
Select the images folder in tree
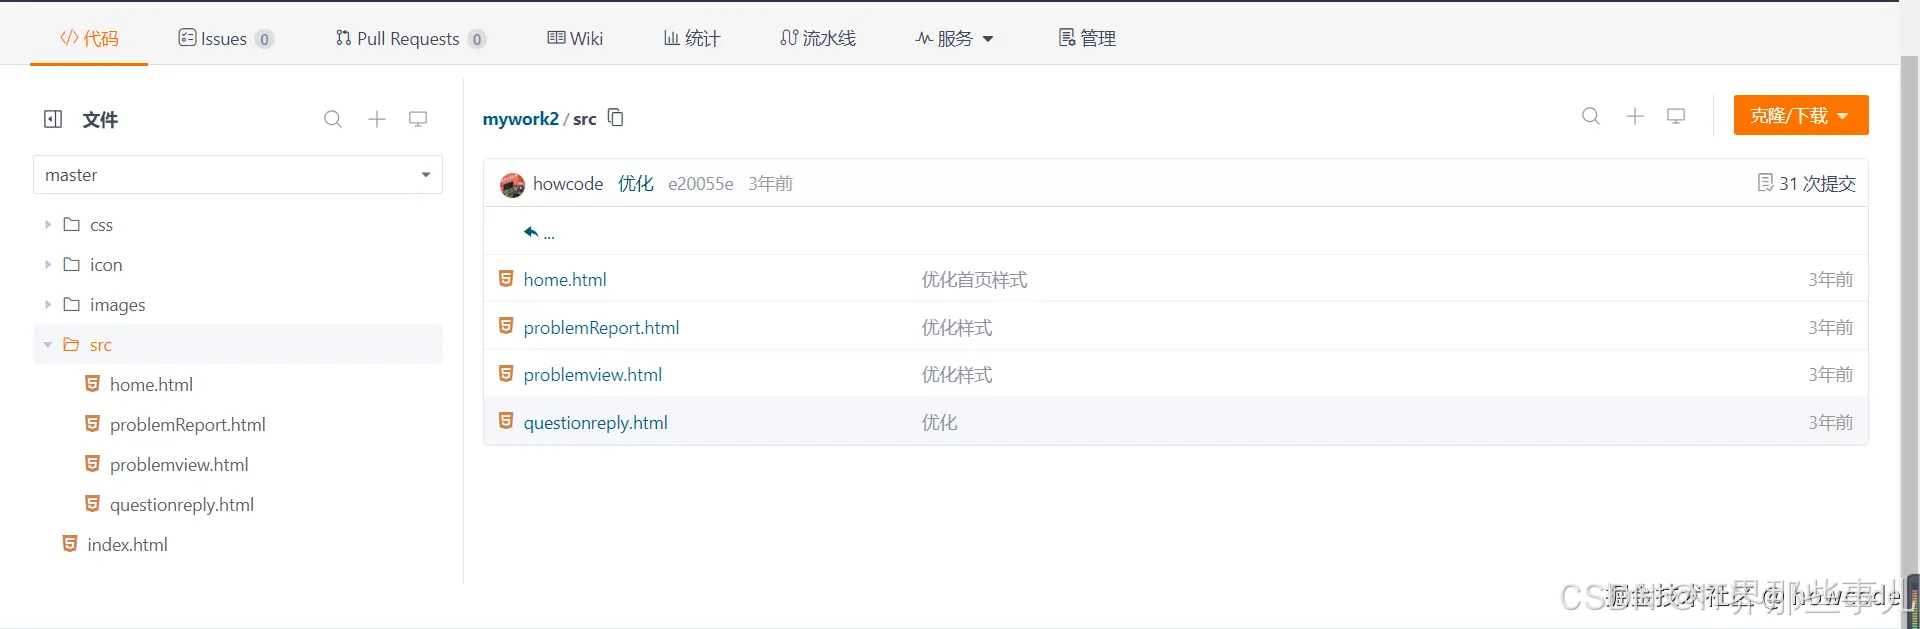(x=117, y=305)
